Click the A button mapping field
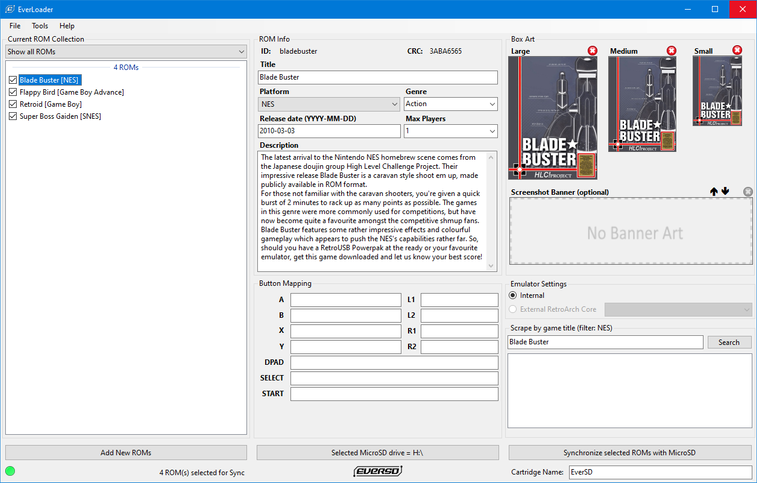 [x=346, y=299]
